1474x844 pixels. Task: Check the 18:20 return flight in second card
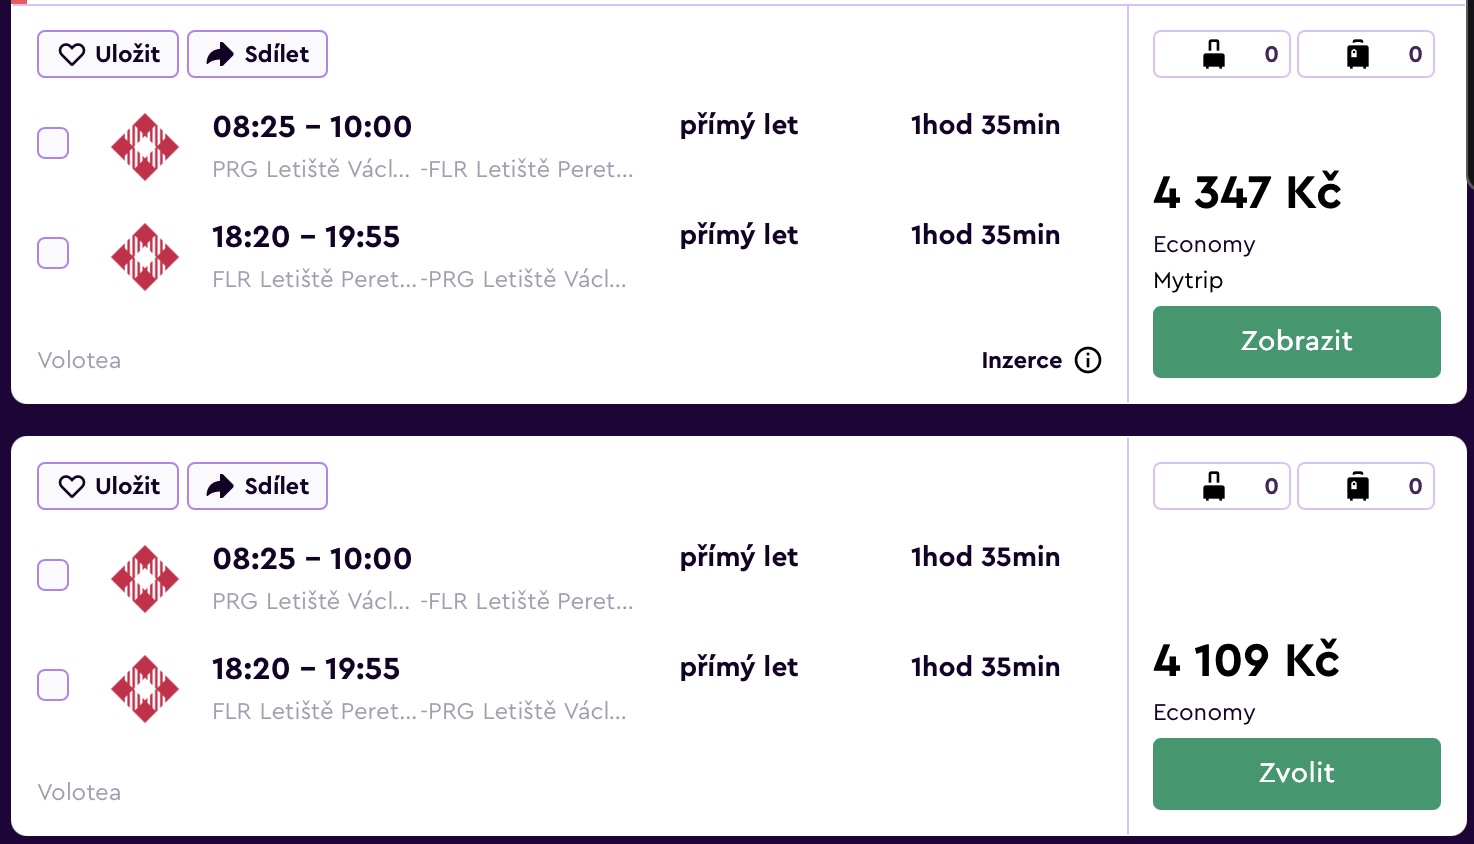pos(53,685)
